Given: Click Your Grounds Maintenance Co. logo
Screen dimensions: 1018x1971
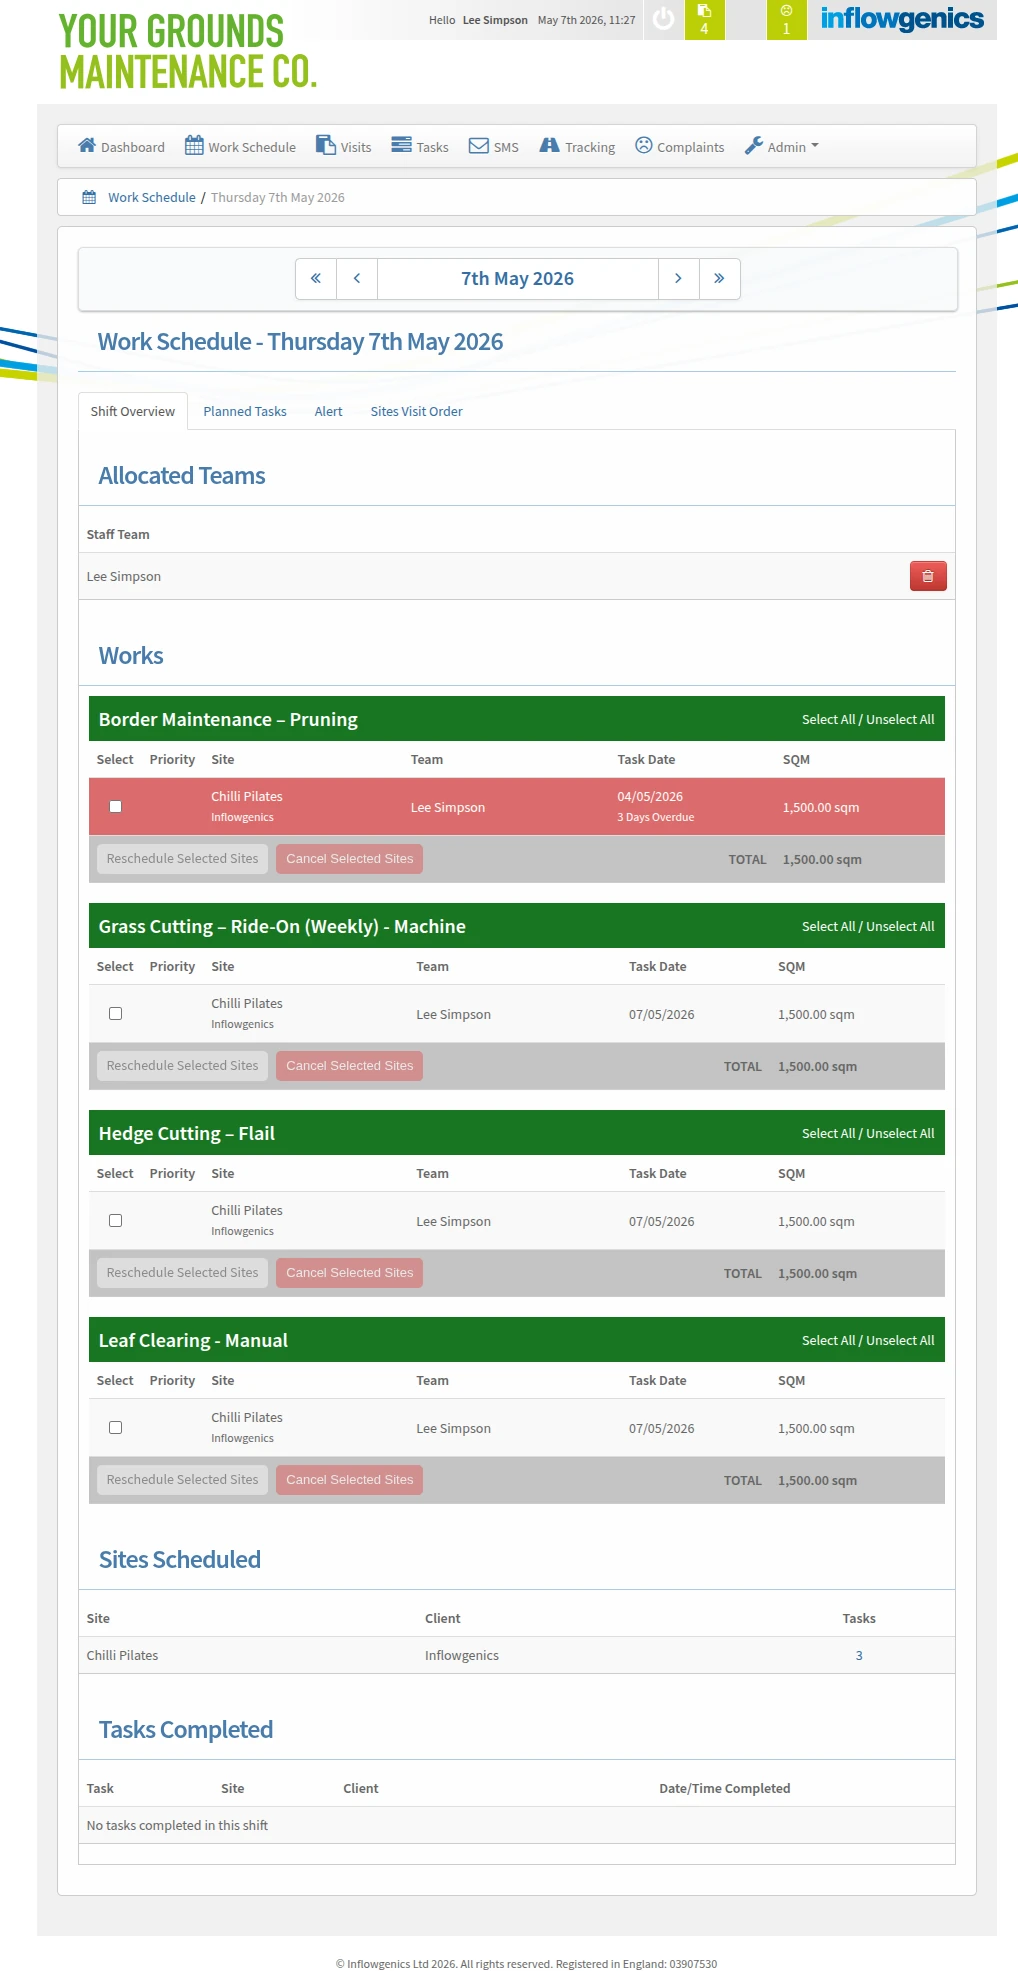Looking at the screenshot, I should click(187, 51).
